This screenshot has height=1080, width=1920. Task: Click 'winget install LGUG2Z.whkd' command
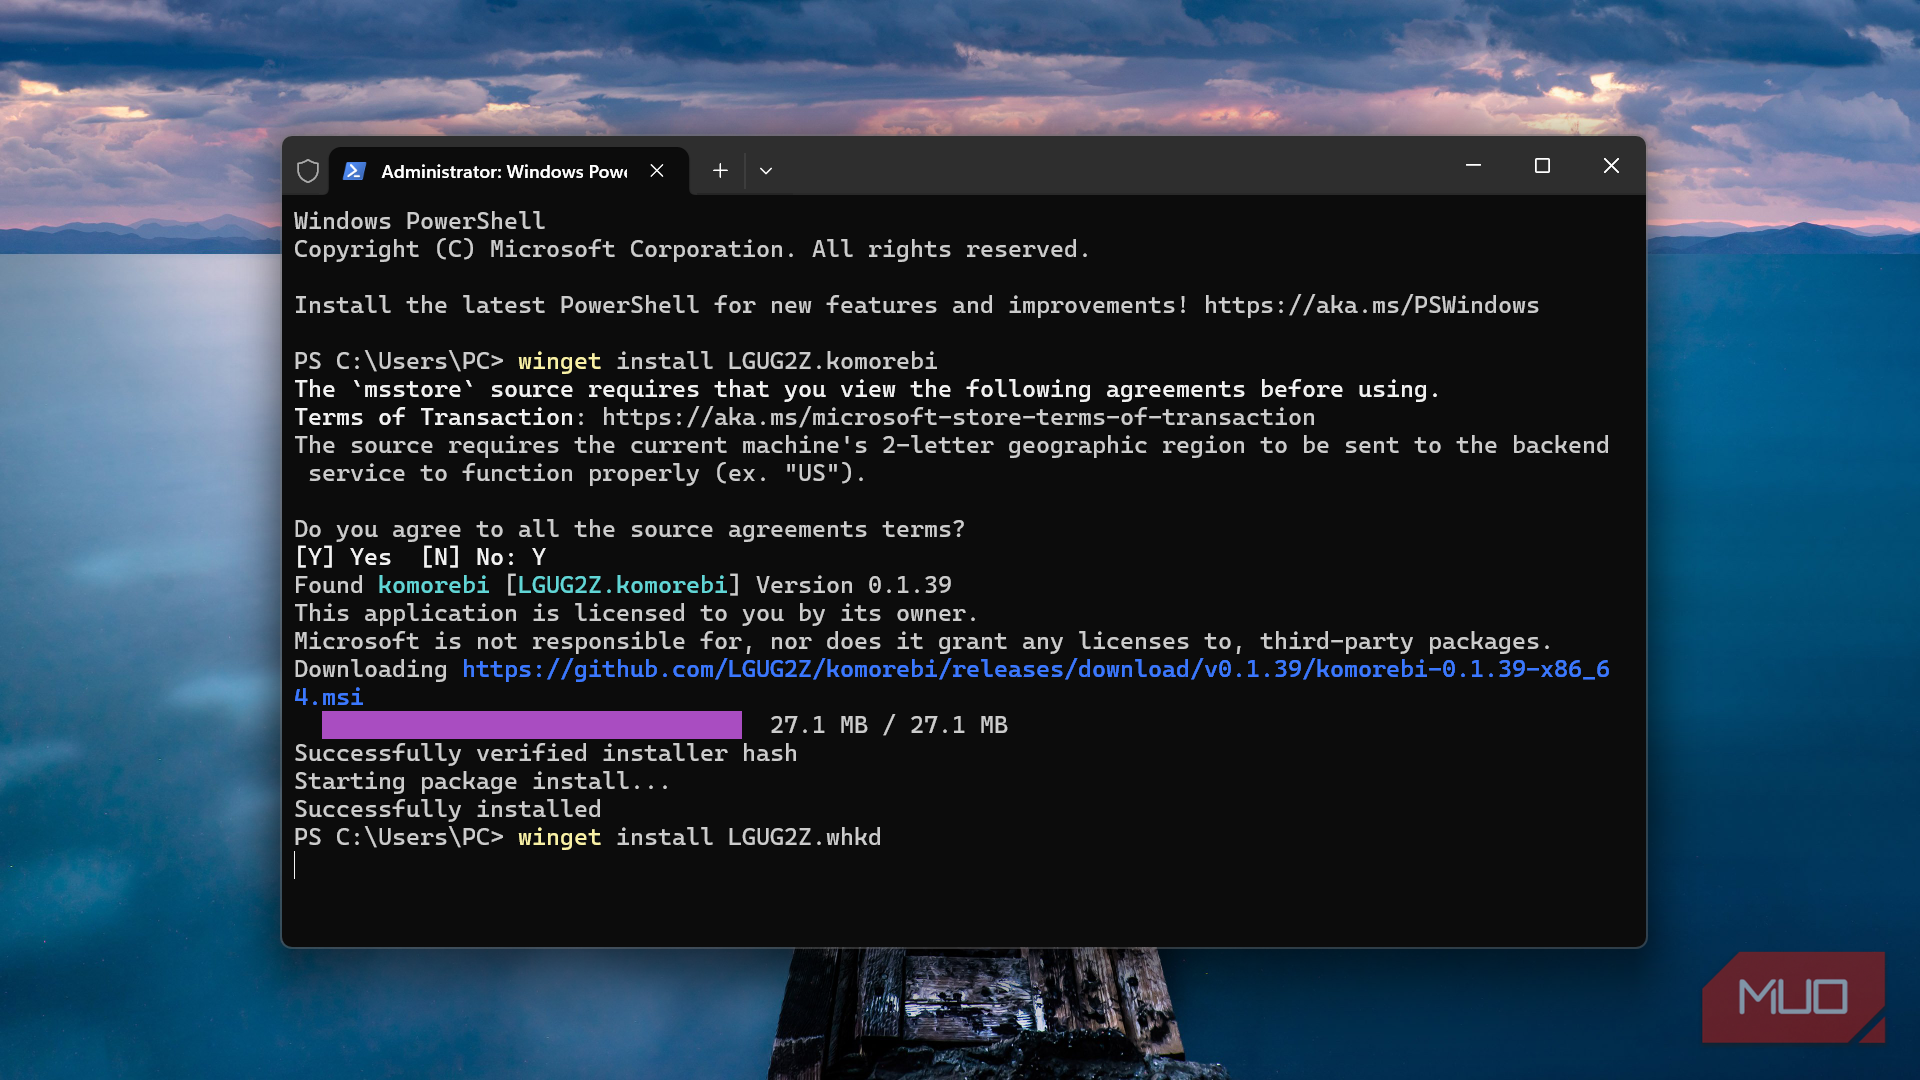(700, 837)
